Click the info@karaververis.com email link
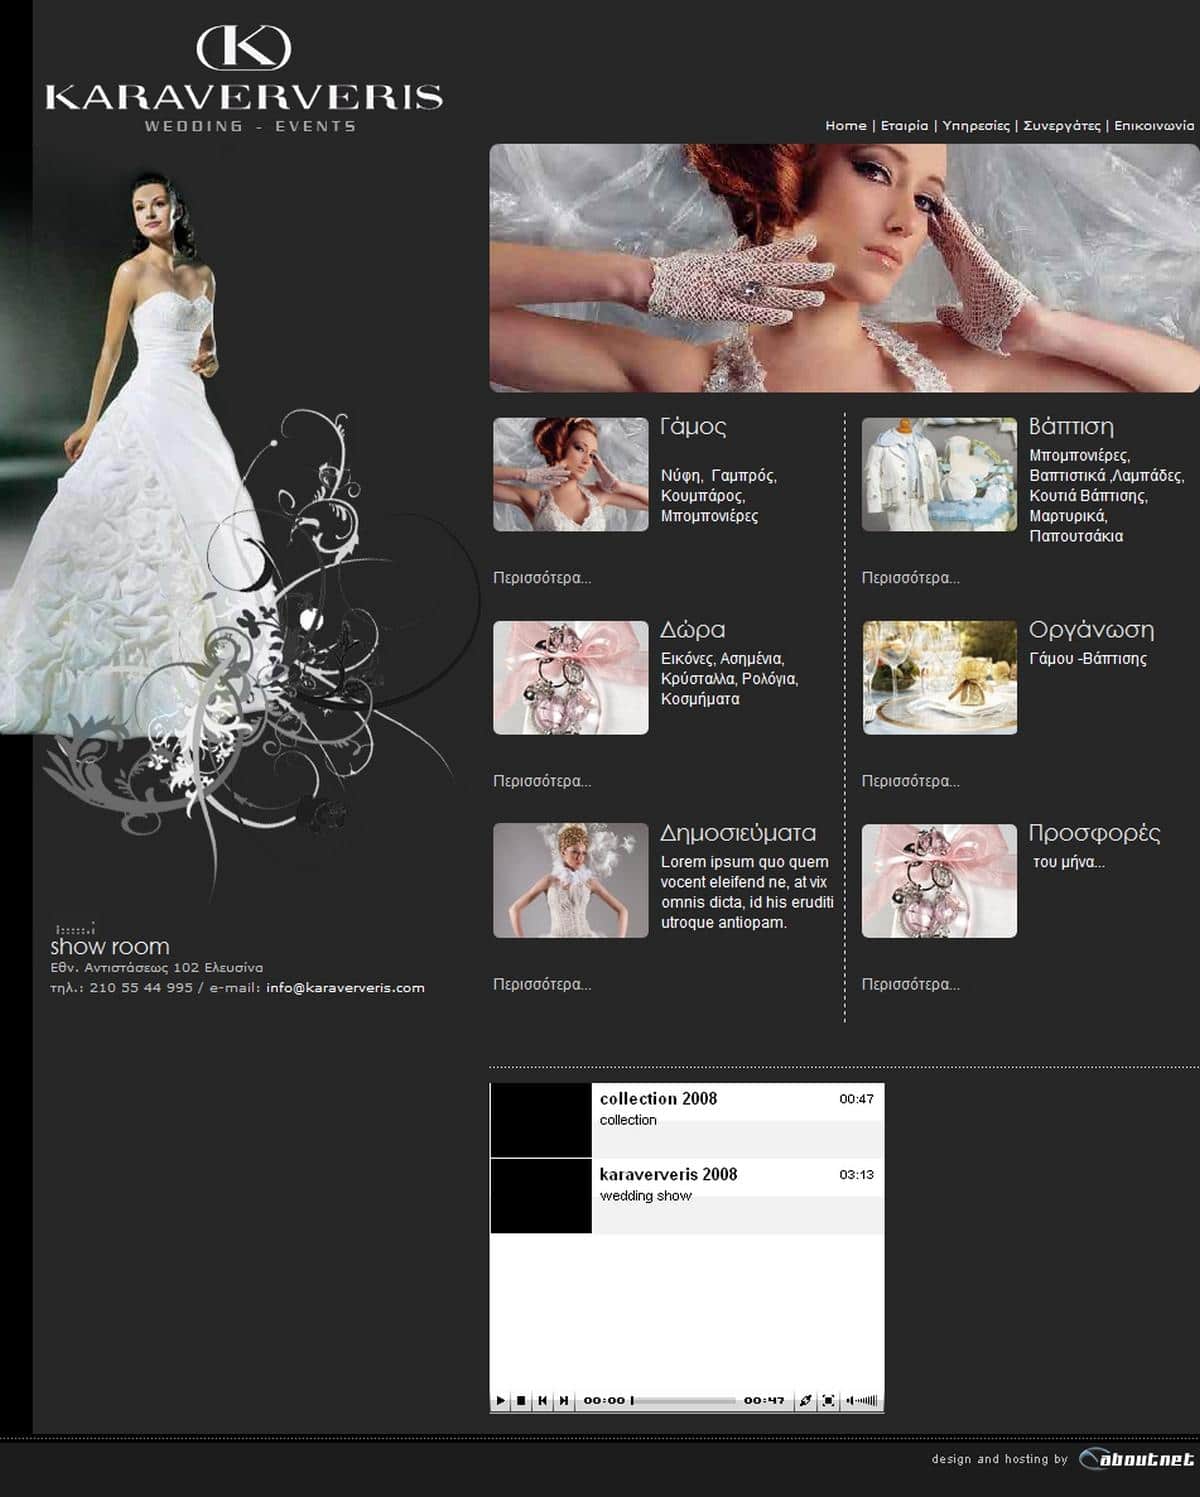Image resolution: width=1200 pixels, height=1497 pixels. (x=345, y=988)
